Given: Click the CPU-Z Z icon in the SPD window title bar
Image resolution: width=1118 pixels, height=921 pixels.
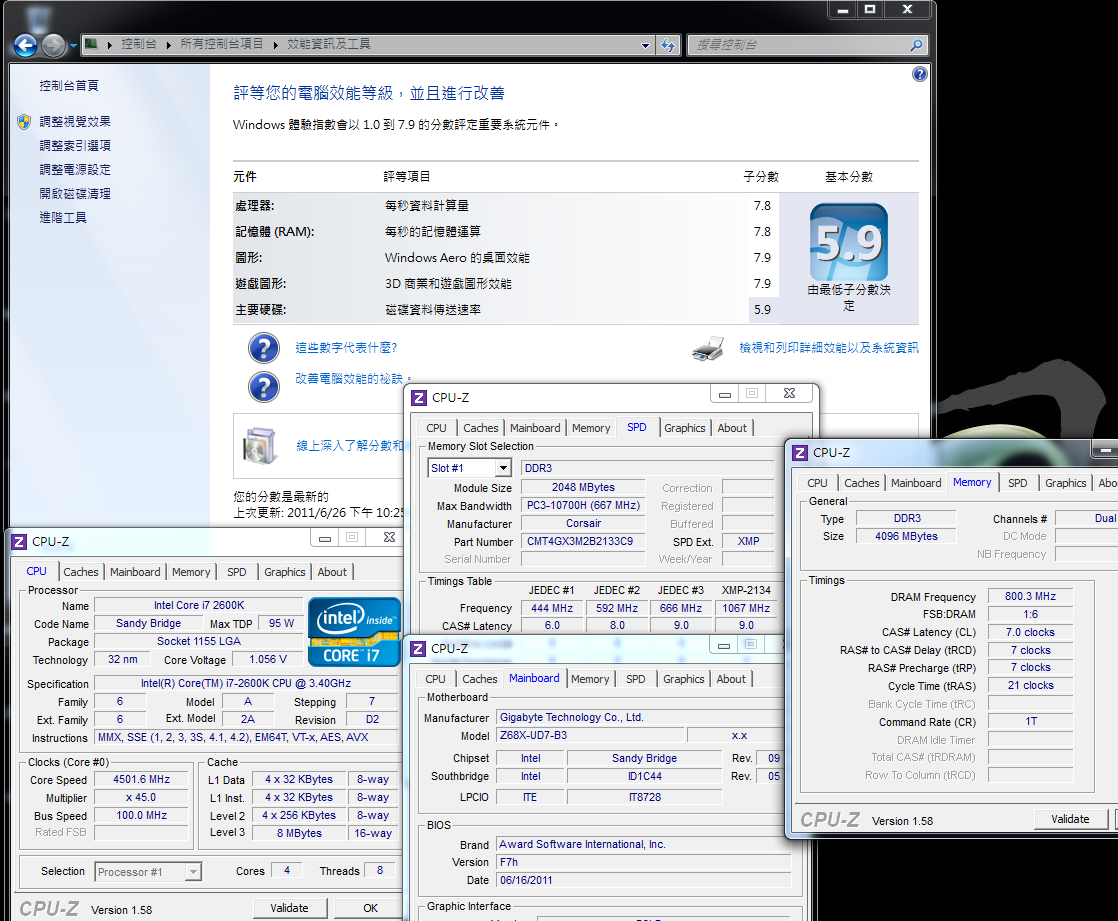Looking at the screenshot, I should 419,398.
